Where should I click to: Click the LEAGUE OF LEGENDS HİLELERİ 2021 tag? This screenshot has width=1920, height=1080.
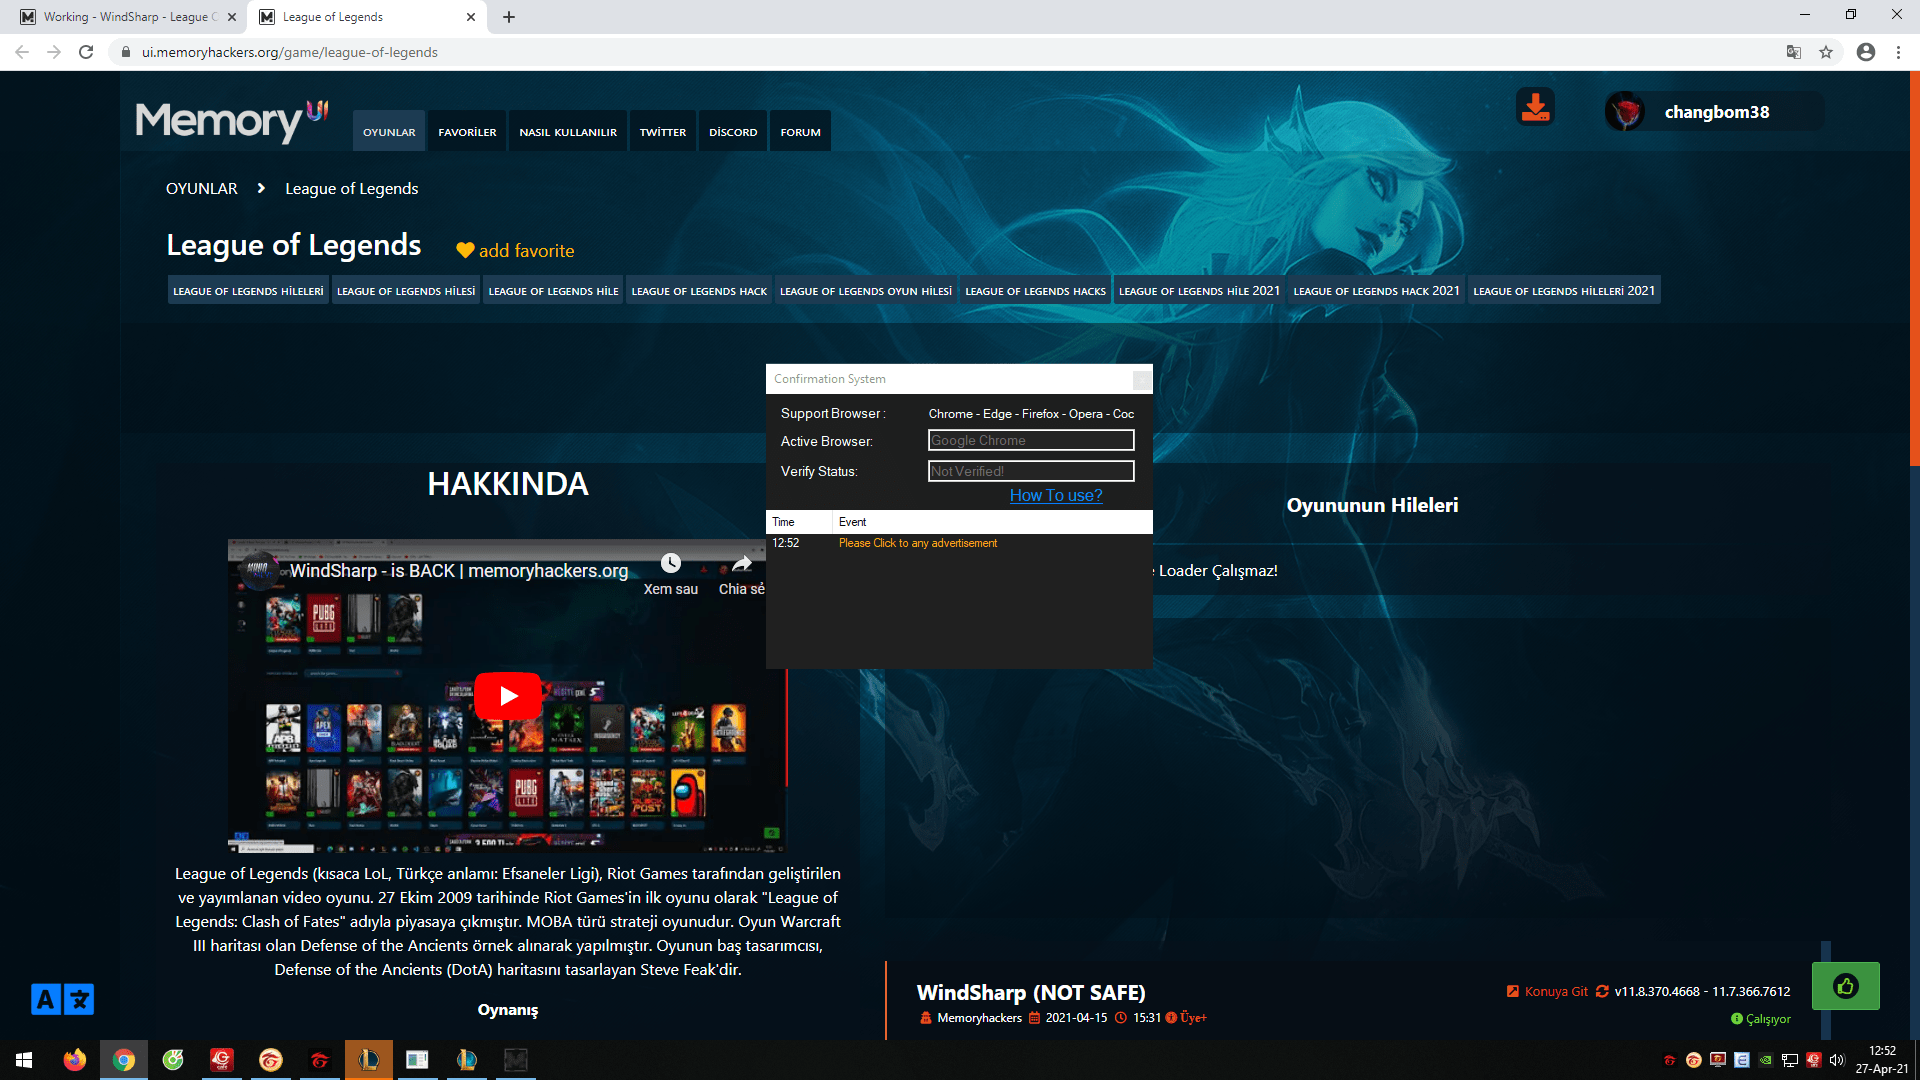pyautogui.click(x=1564, y=291)
